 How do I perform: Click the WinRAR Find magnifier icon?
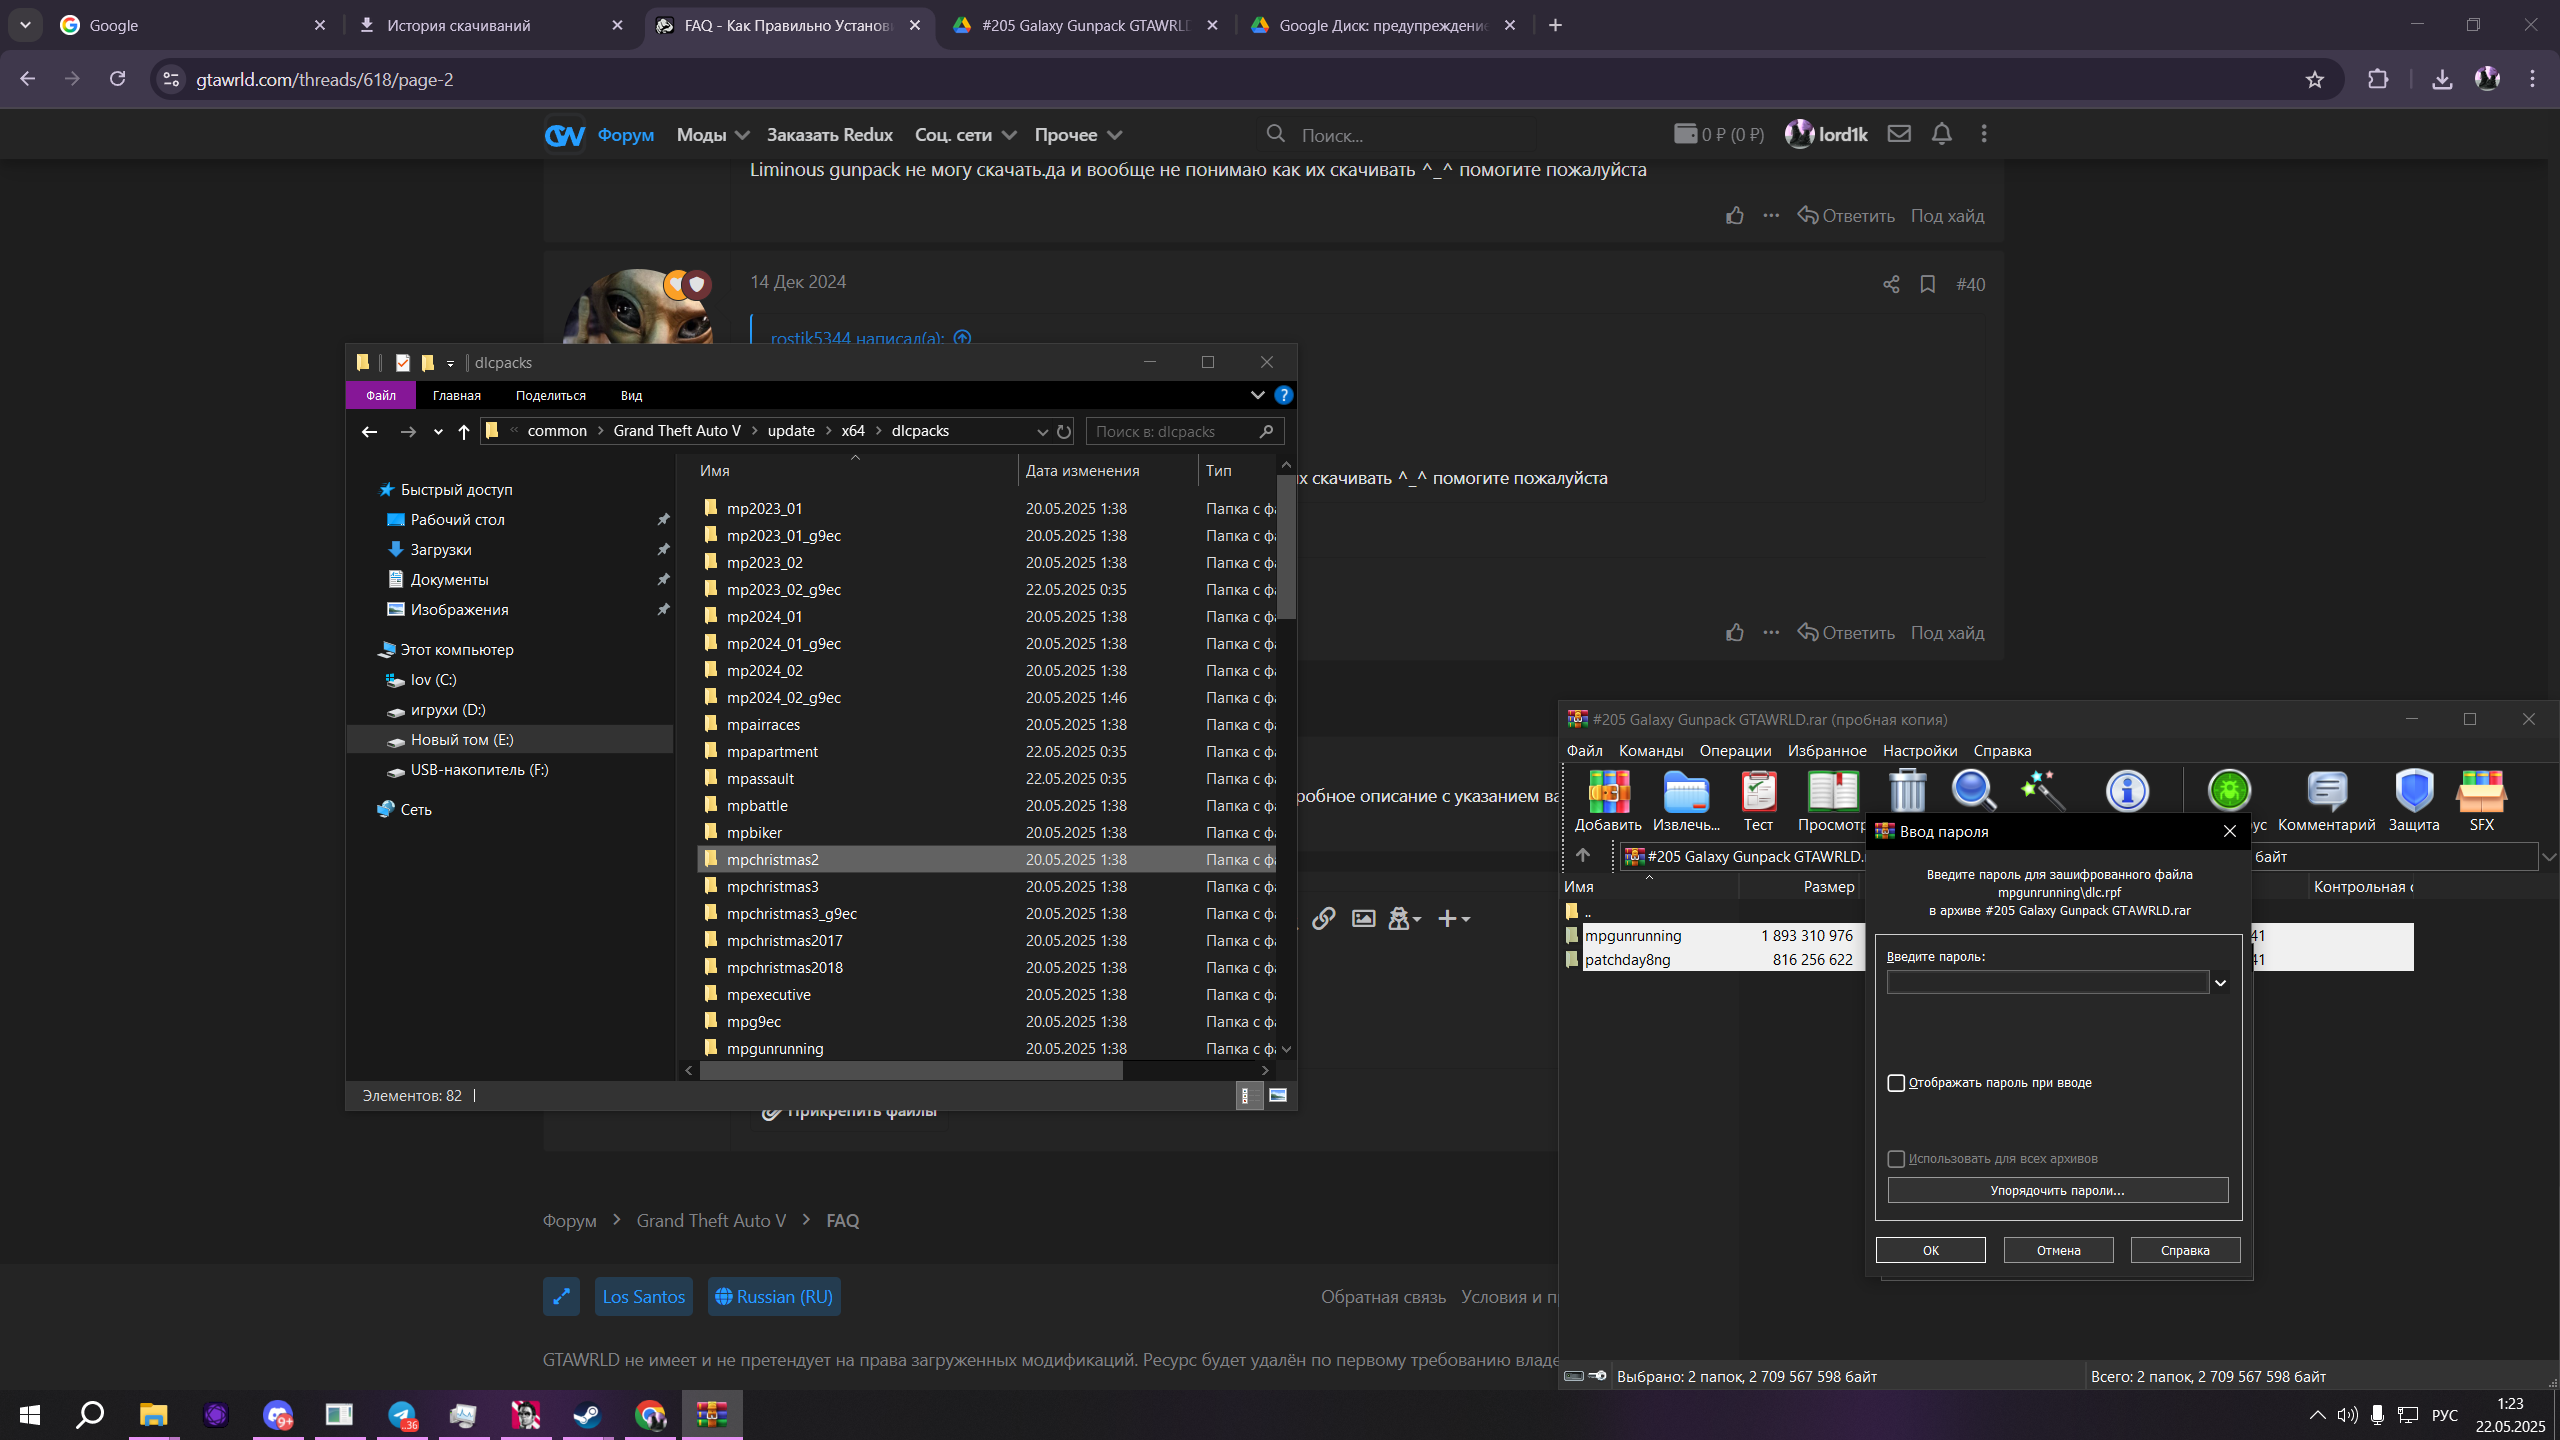coord(1974,790)
